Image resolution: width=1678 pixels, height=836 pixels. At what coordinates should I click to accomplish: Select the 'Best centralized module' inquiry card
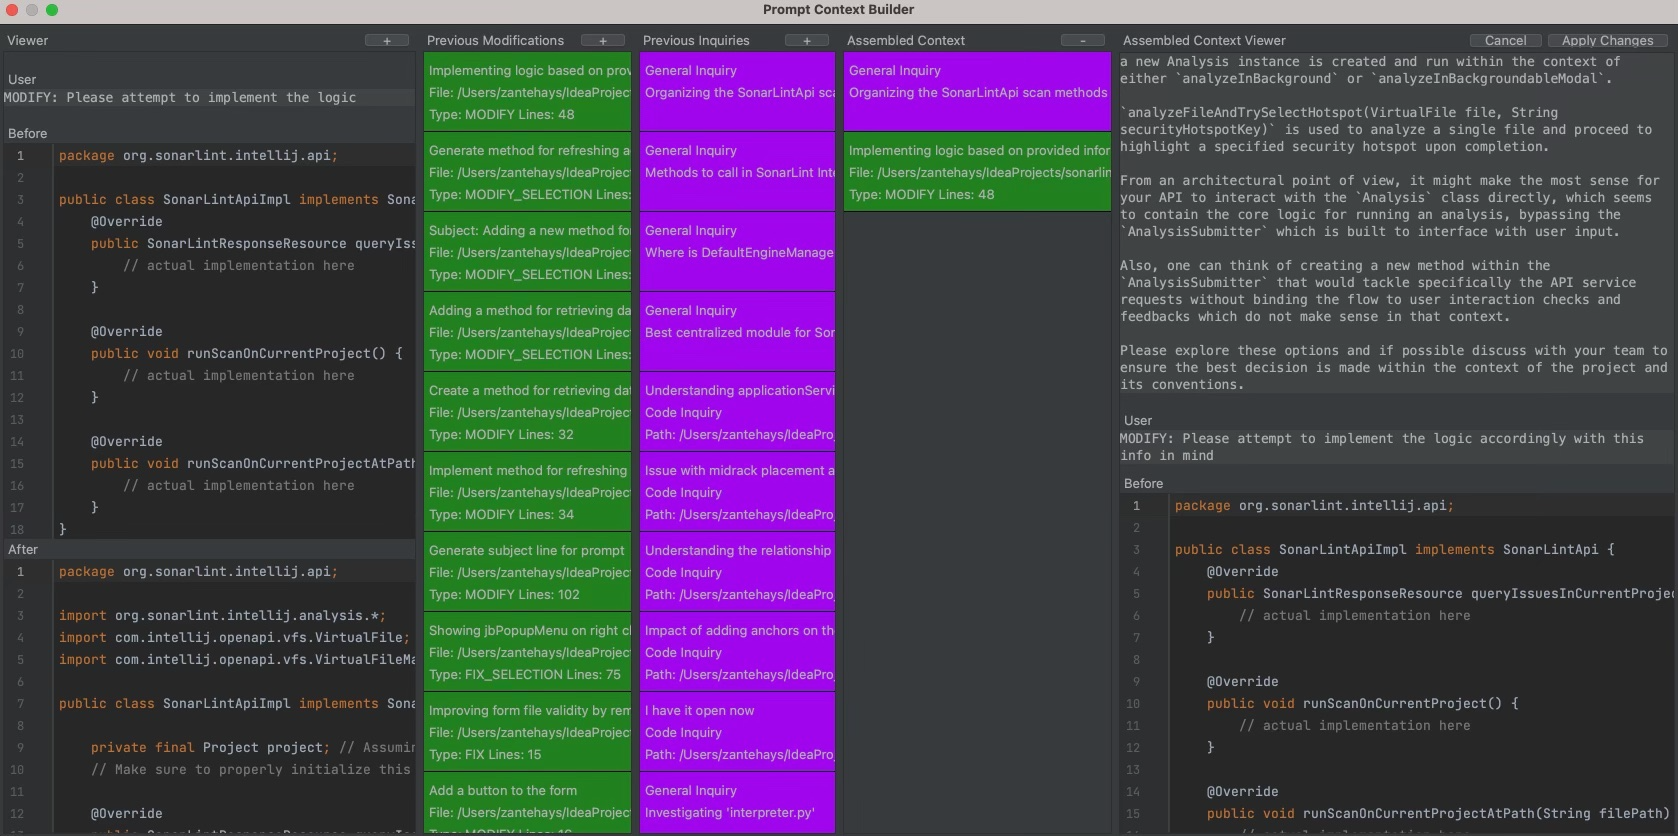[x=738, y=332]
